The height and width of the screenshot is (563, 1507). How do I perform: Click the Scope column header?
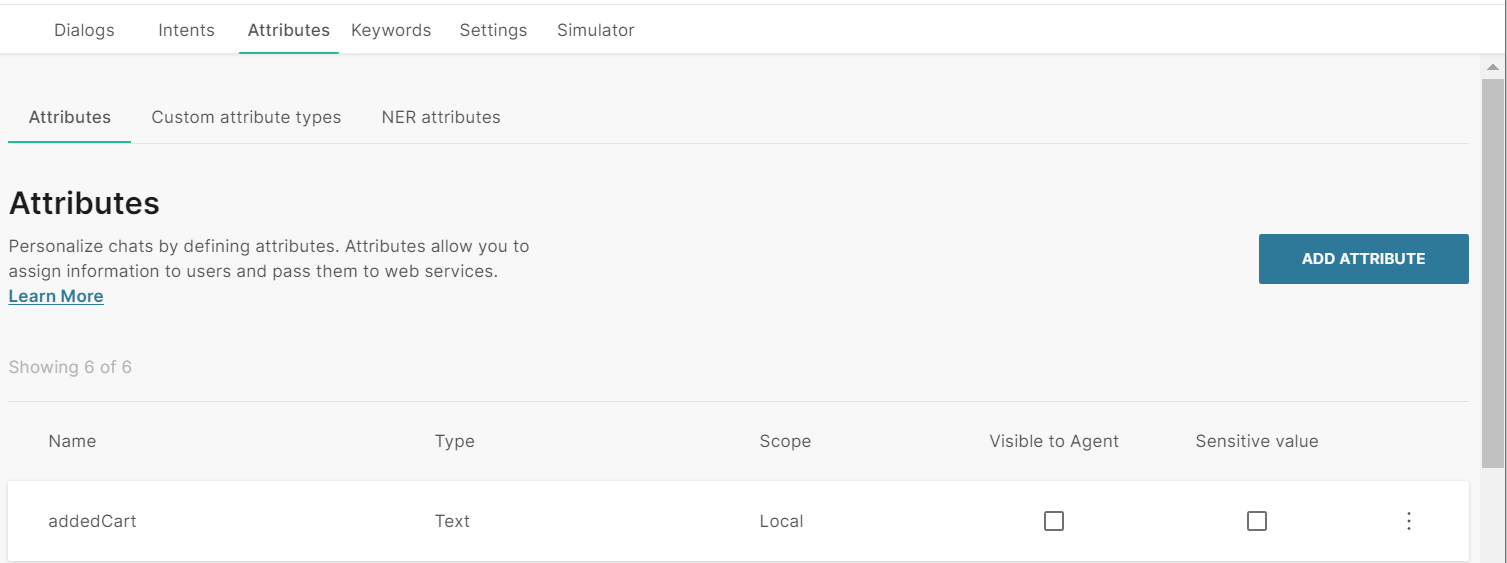[785, 441]
